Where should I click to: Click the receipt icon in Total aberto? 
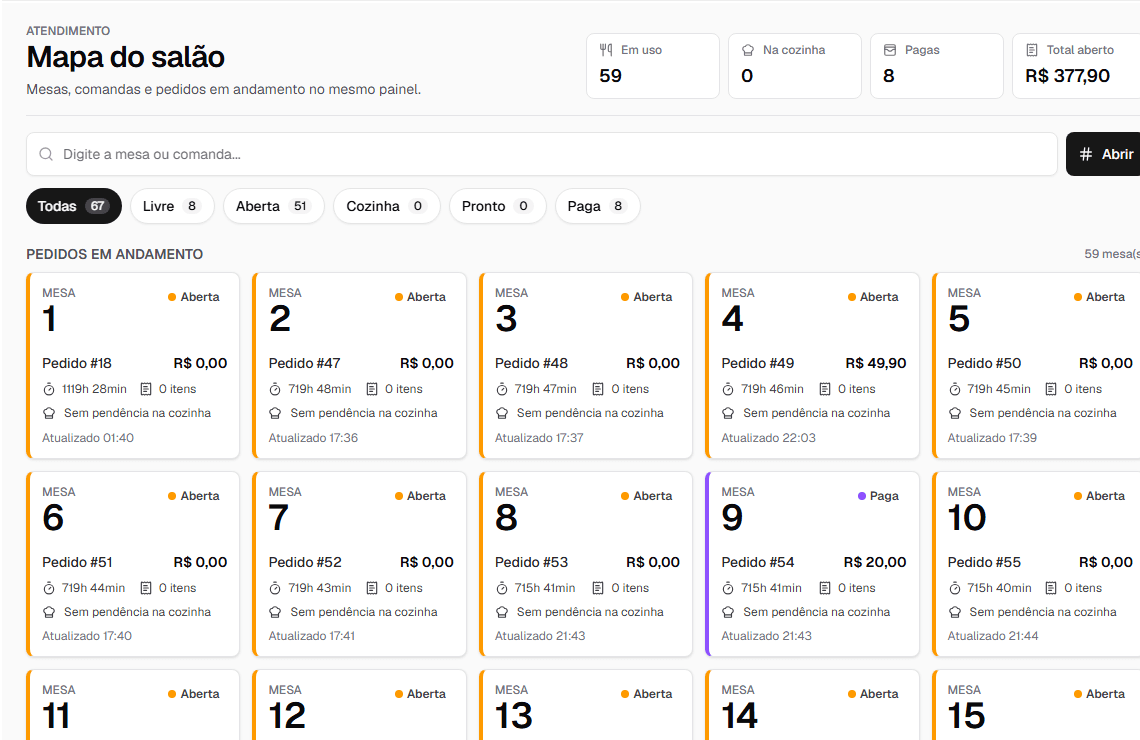1032,50
